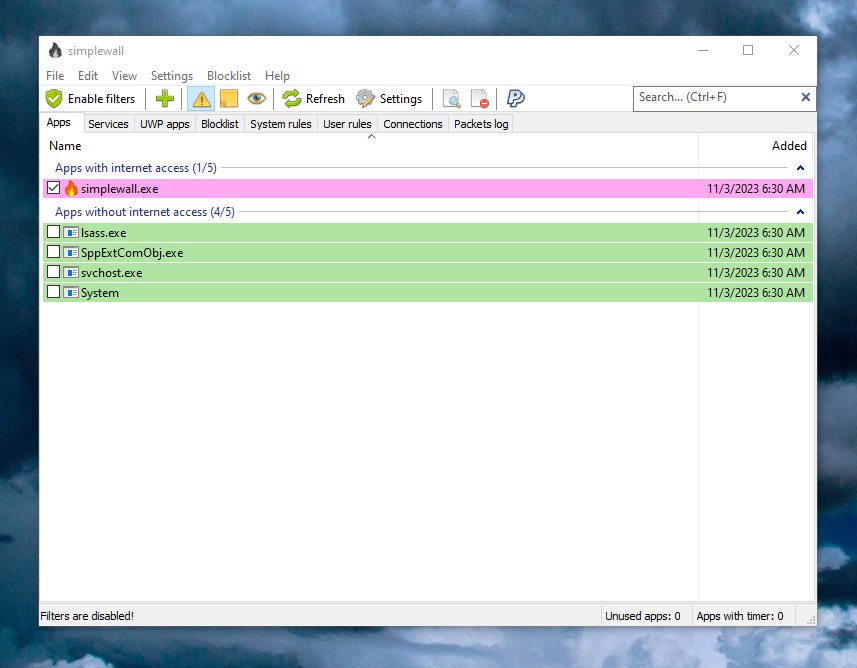
Task: Check the System checkbox
Action: [53, 292]
